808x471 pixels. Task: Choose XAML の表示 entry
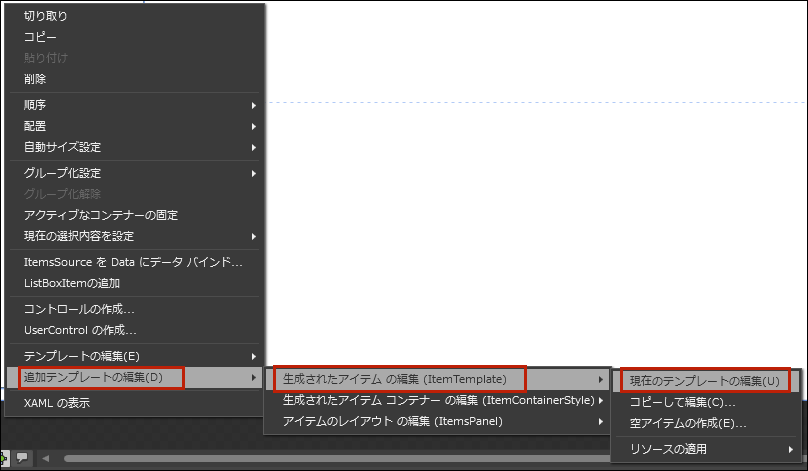point(134,403)
